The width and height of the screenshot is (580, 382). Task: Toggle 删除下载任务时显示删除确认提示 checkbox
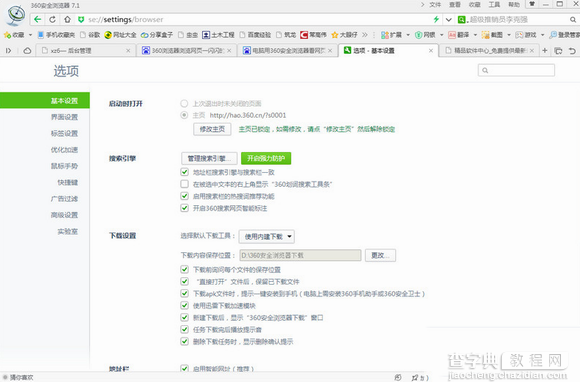(x=184, y=341)
